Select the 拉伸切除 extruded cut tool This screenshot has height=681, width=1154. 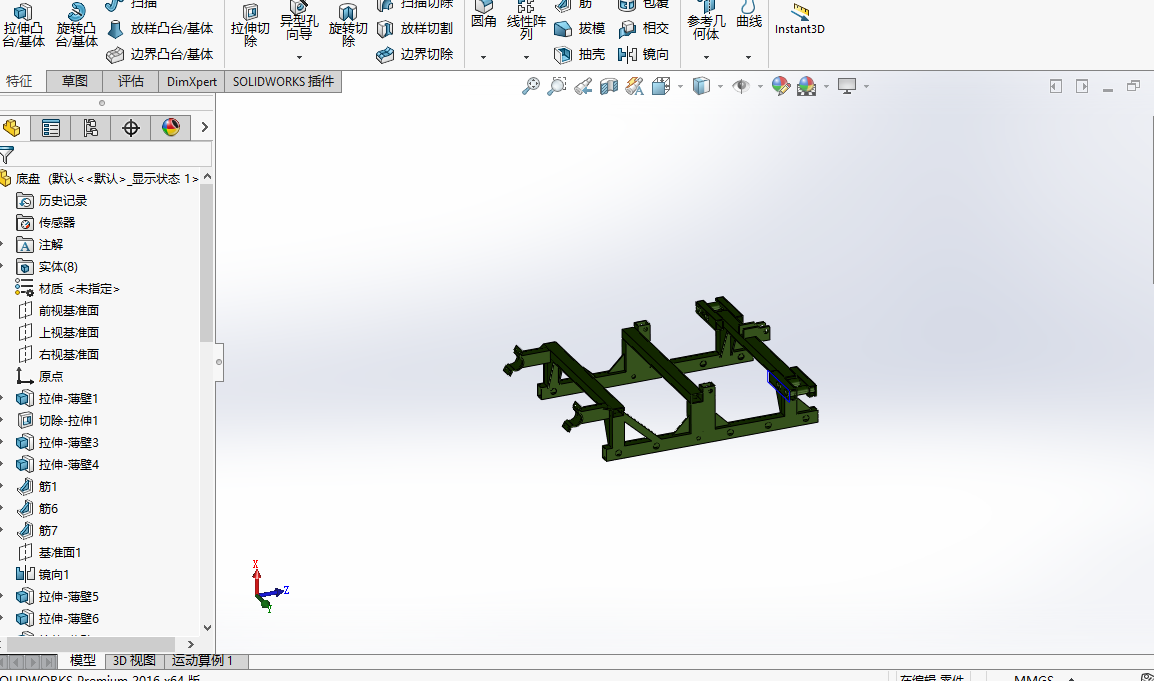point(250,26)
